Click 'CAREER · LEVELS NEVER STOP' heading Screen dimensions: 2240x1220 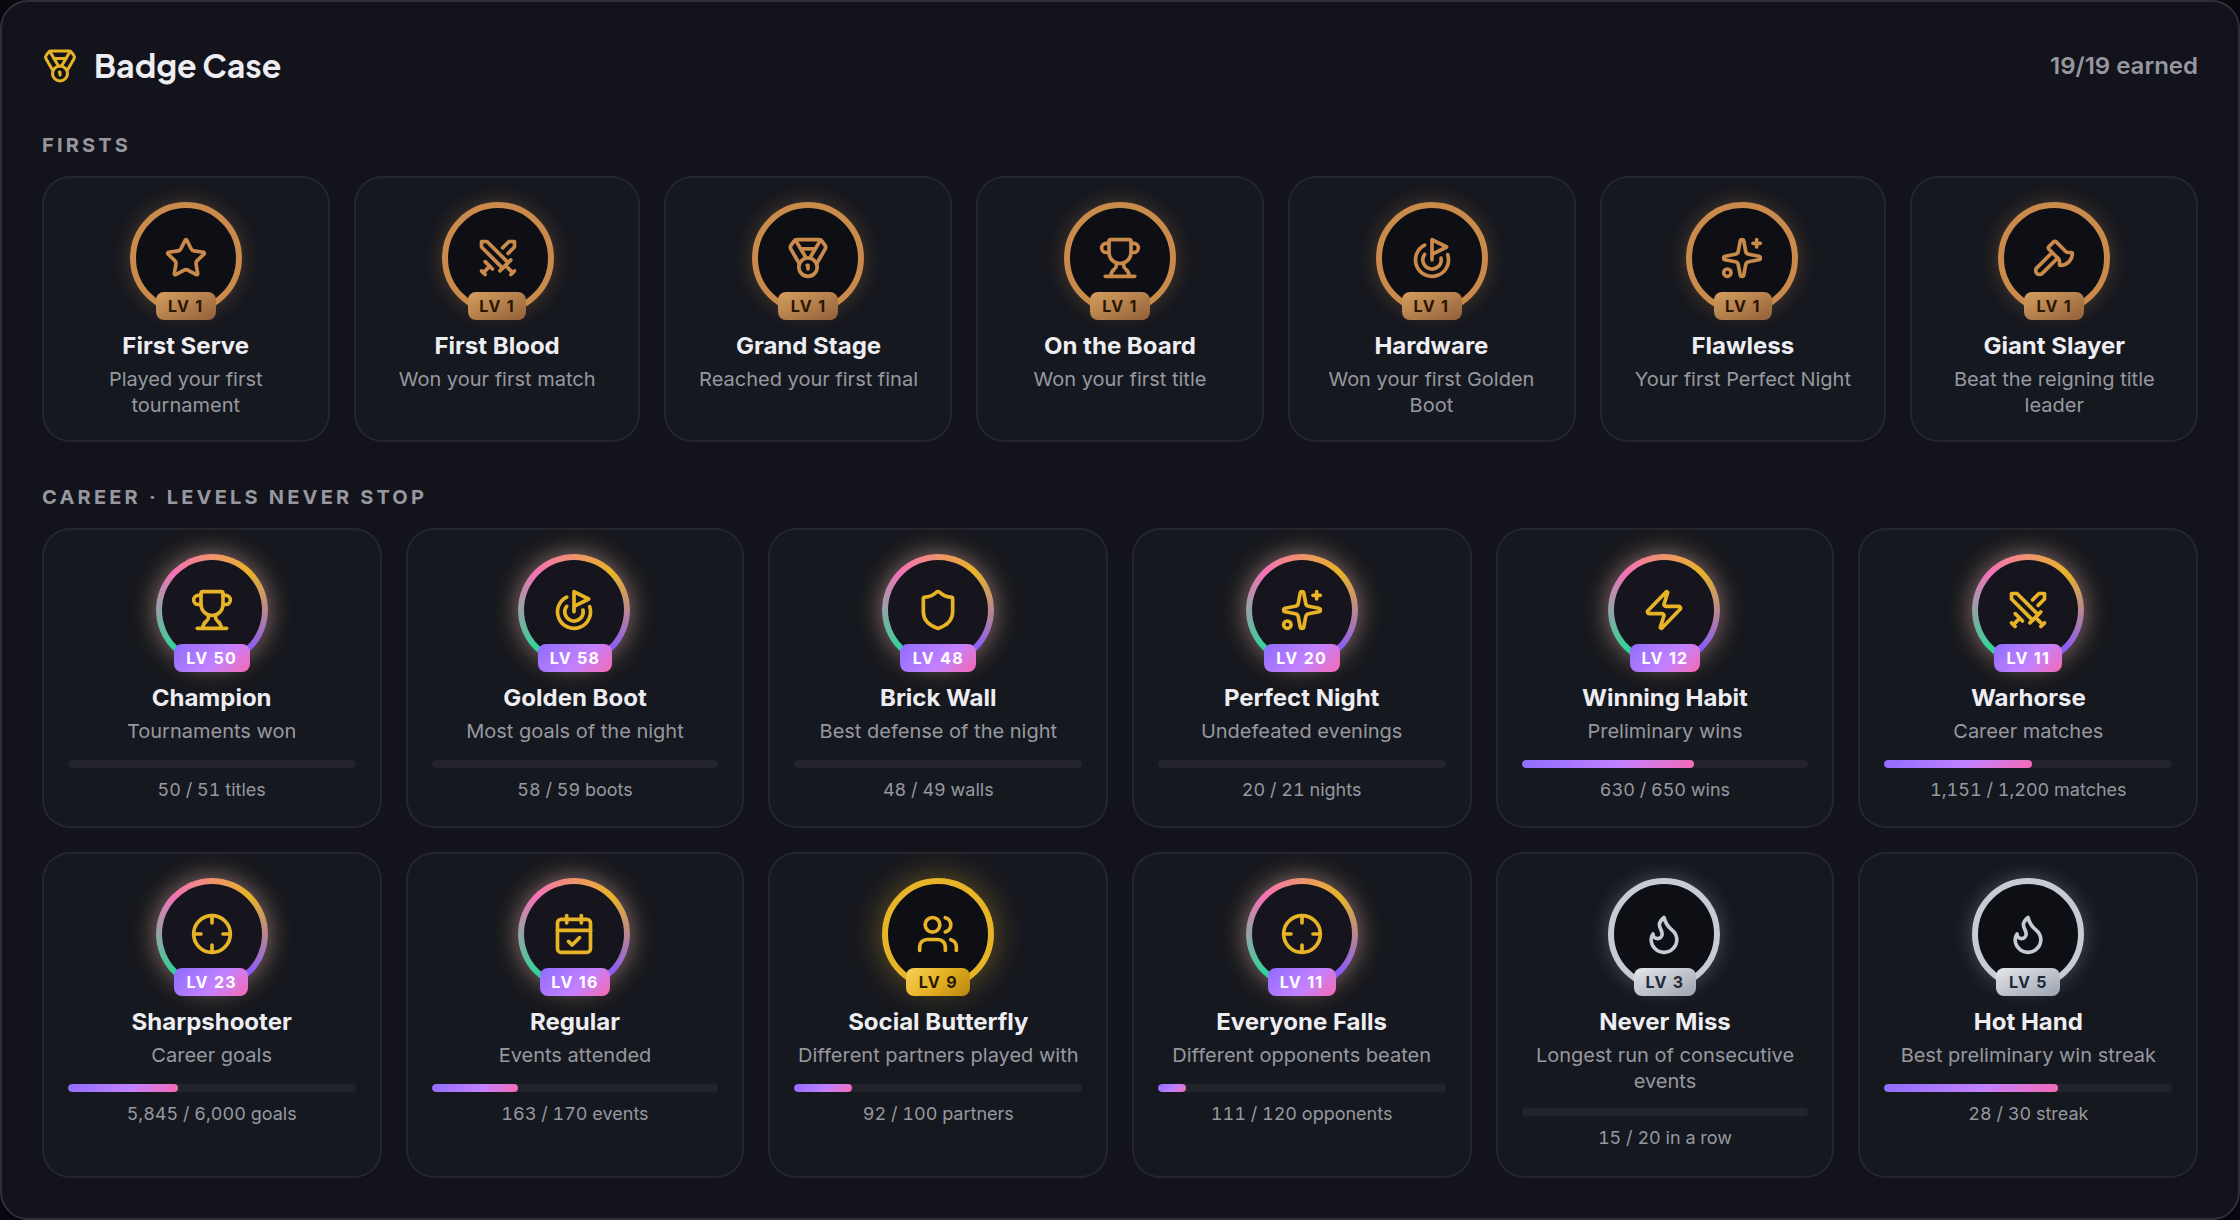tap(234, 497)
